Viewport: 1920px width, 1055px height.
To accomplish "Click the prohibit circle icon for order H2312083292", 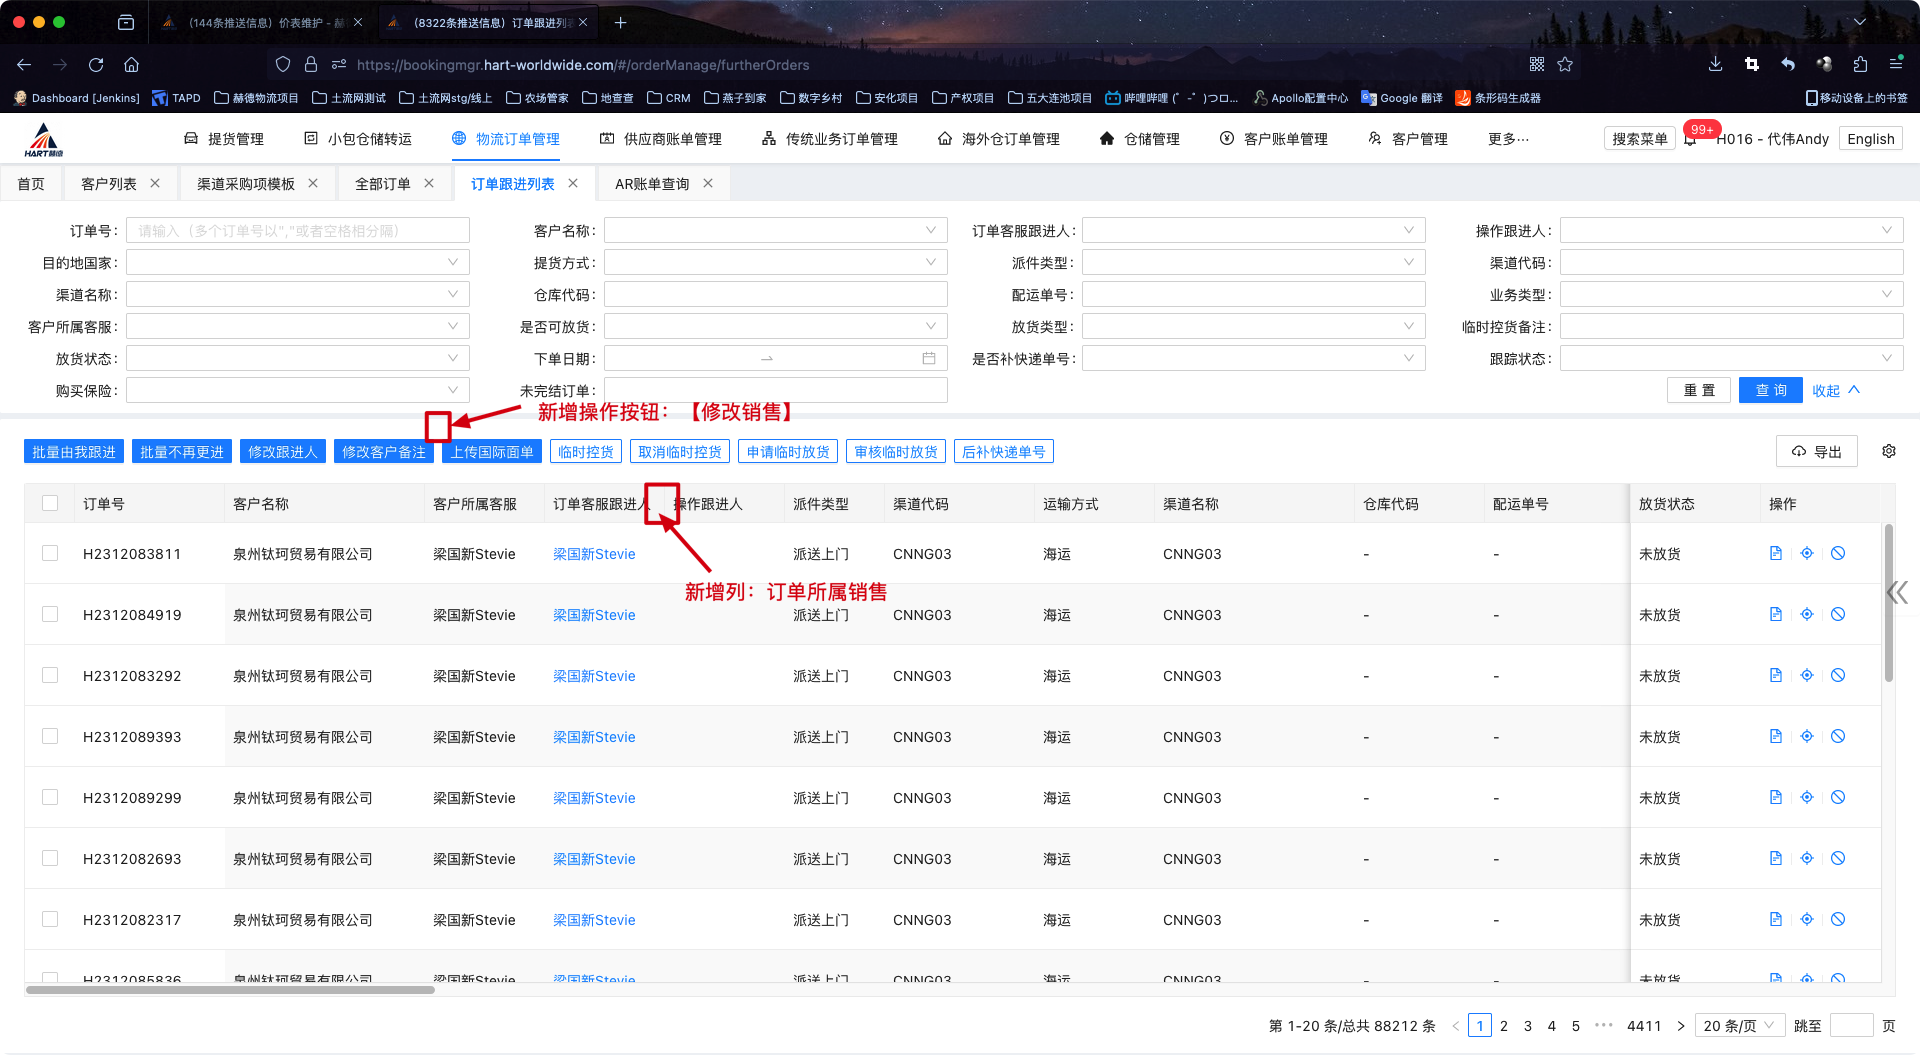I will [x=1837, y=676].
